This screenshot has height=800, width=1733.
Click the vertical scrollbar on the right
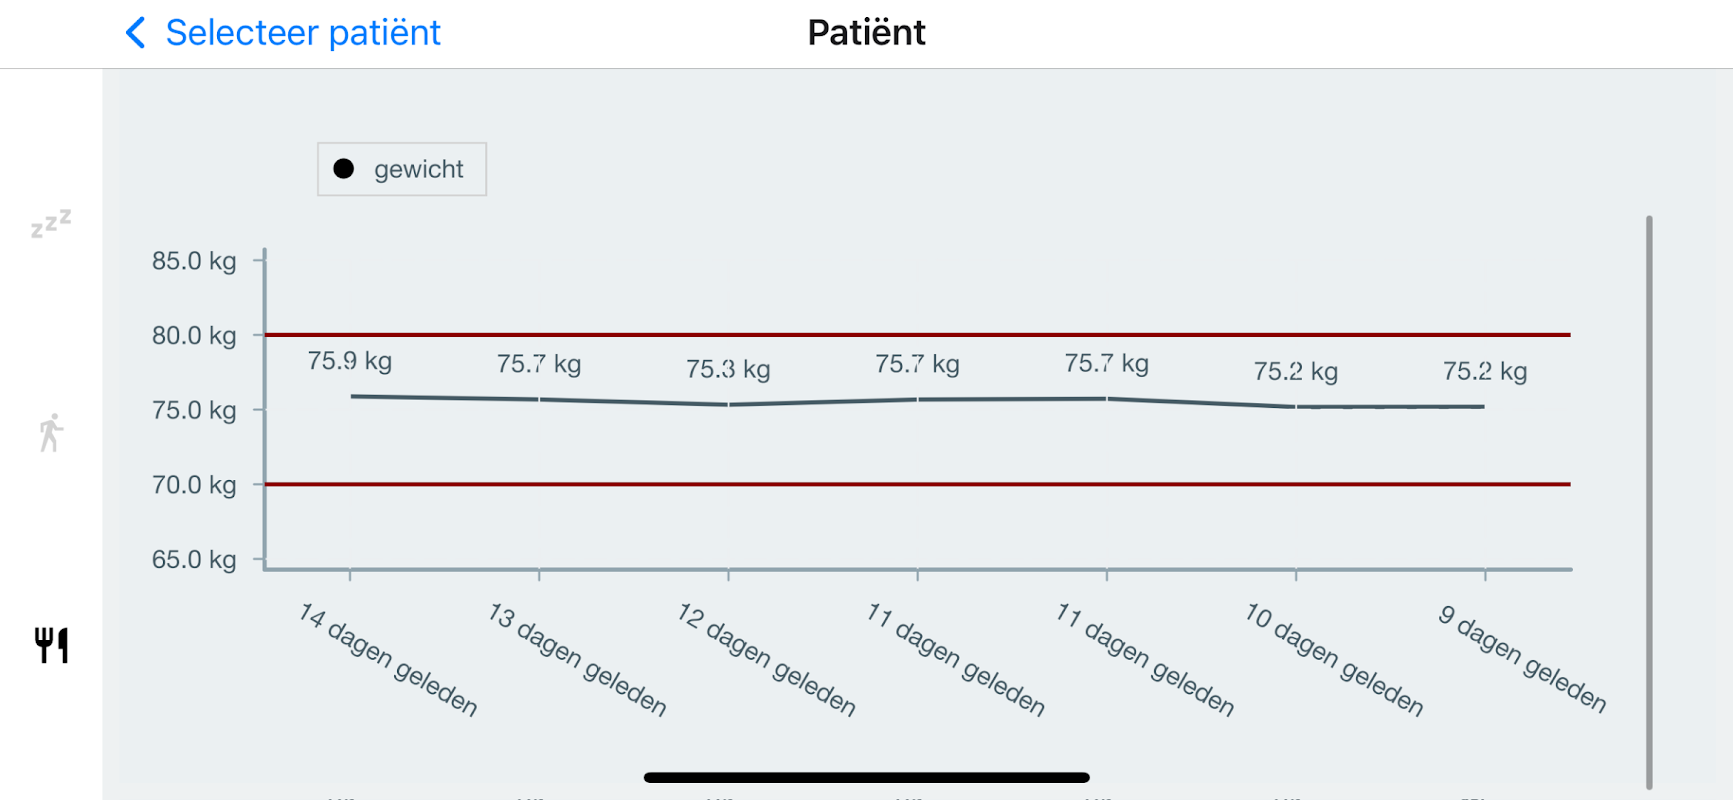pos(1649,500)
